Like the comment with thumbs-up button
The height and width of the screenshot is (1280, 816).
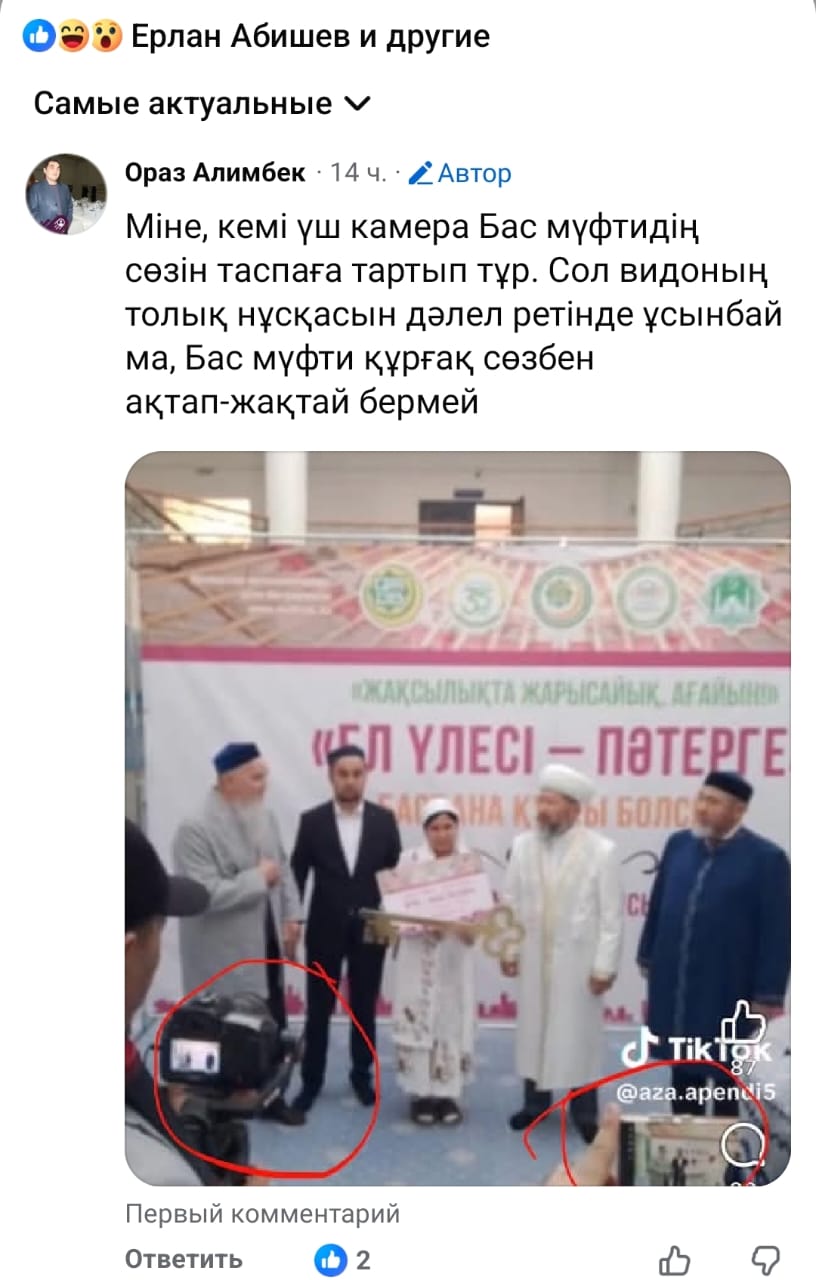(676, 1260)
